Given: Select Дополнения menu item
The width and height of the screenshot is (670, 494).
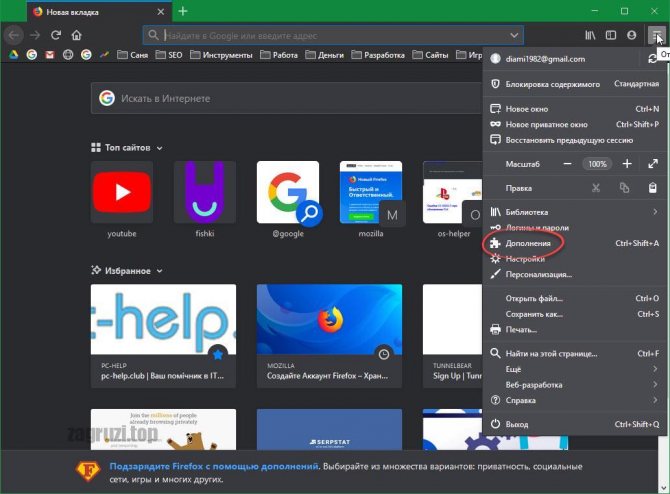Looking at the screenshot, I should pos(574,243).
